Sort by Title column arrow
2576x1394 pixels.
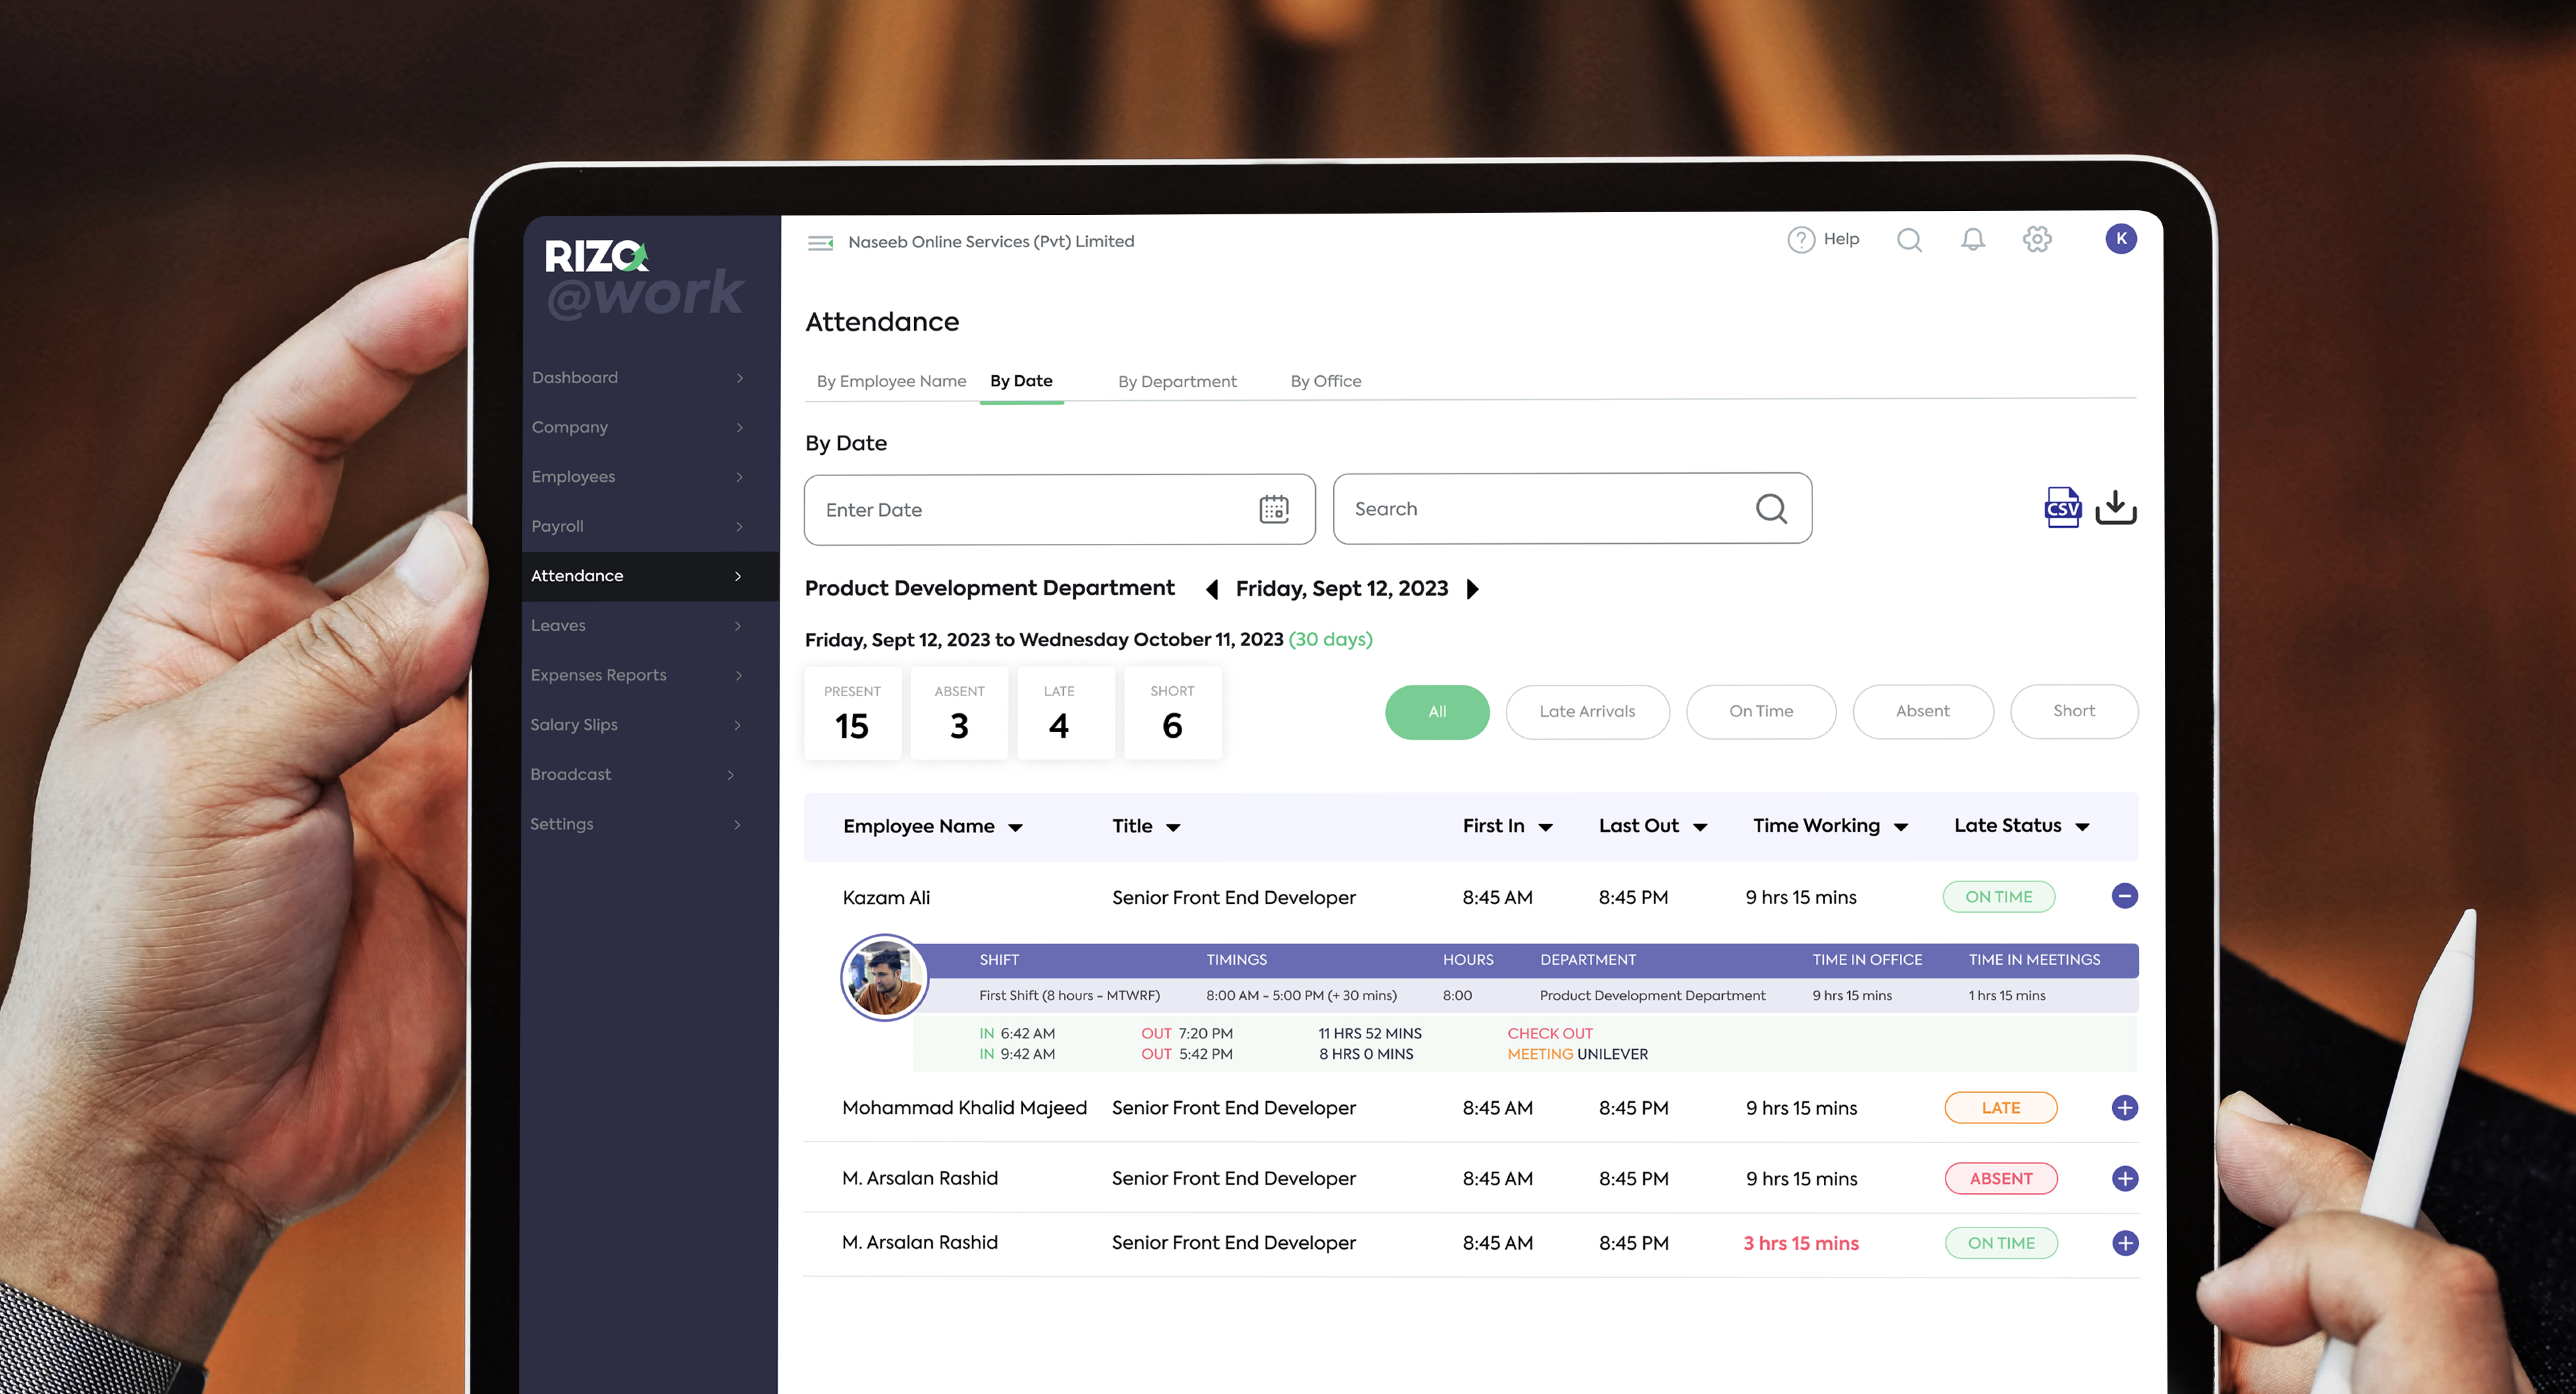(1173, 828)
